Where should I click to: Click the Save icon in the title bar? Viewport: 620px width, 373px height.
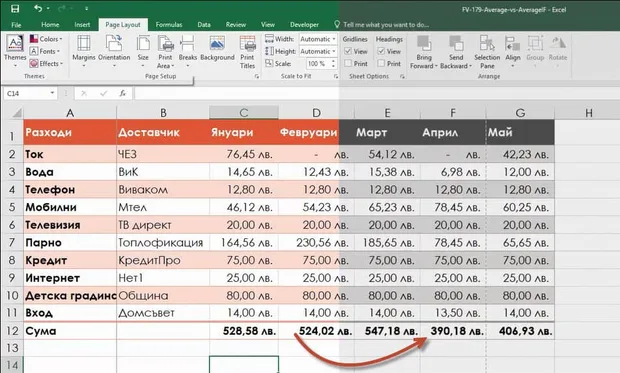(15, 8)
